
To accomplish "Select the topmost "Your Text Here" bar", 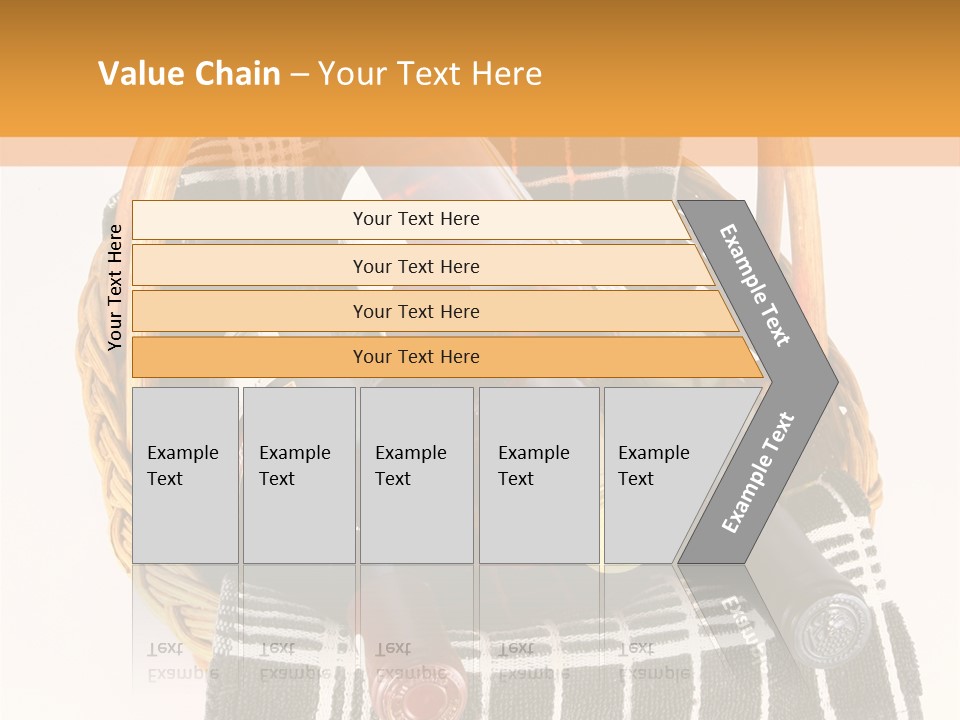I will [415, 219].
